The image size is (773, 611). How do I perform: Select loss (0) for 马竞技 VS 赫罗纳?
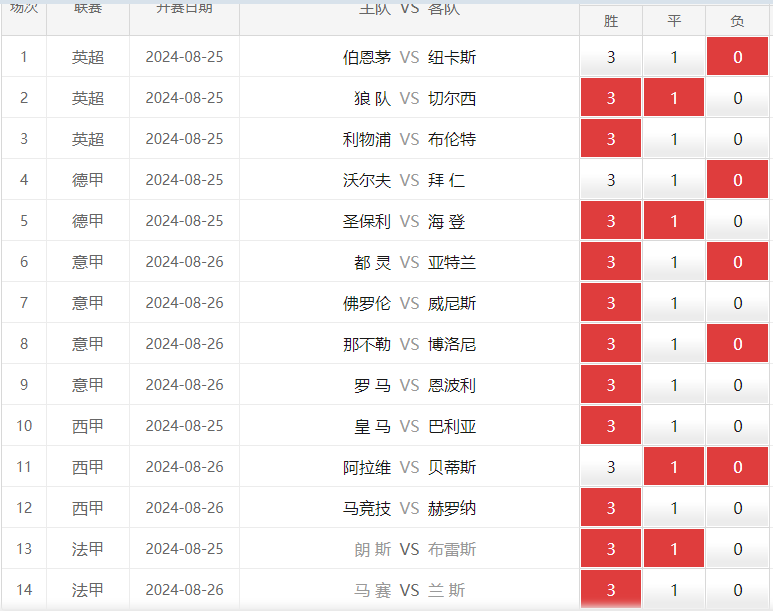[738, 507]
